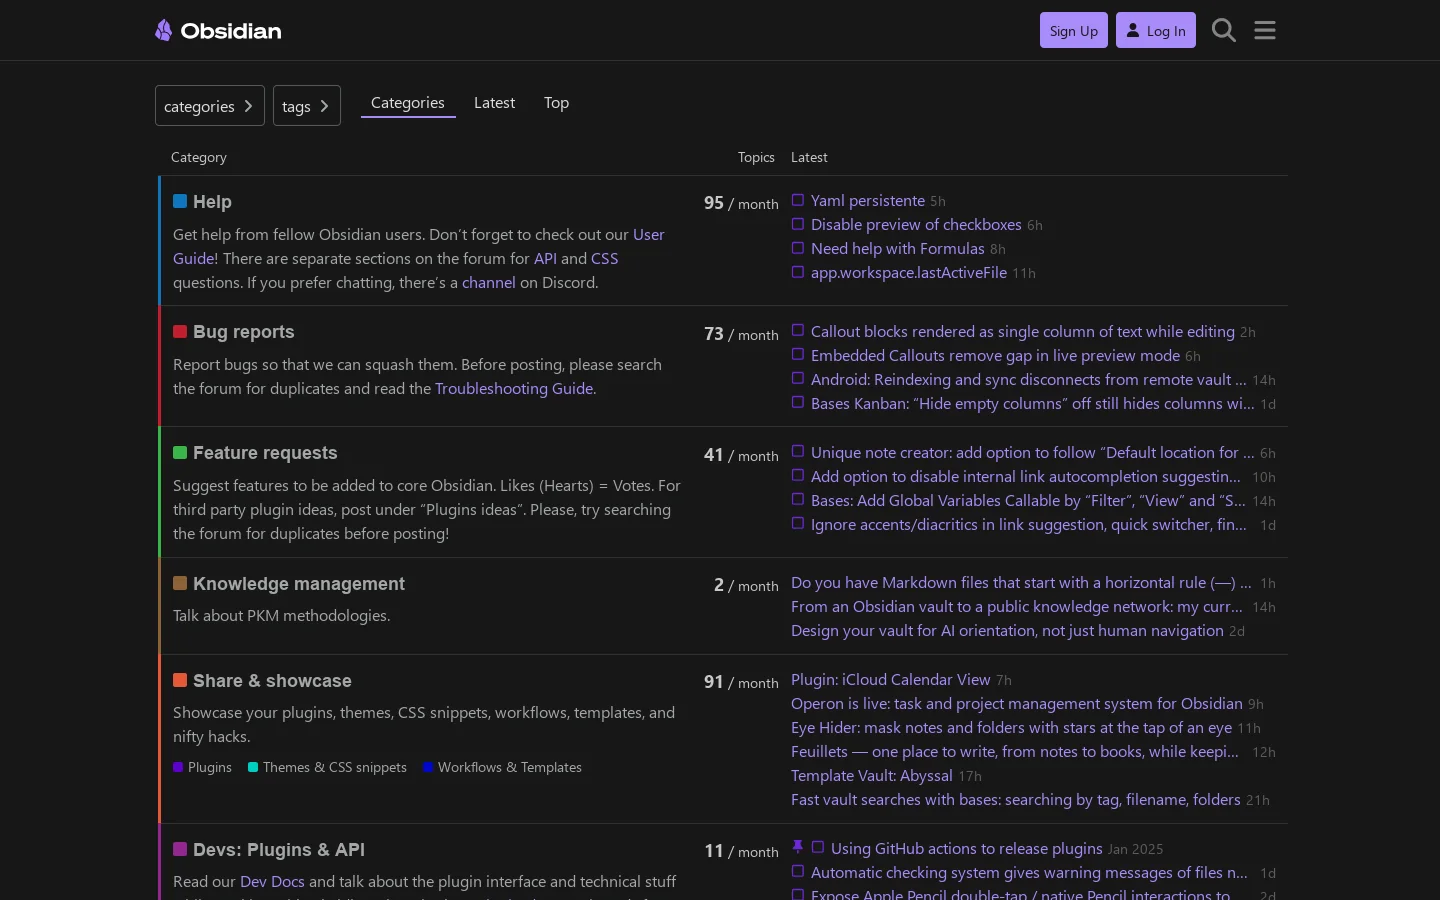Click the Latest column header
This screenshot has width=1440, height=900.
click(x=809, y=157)
